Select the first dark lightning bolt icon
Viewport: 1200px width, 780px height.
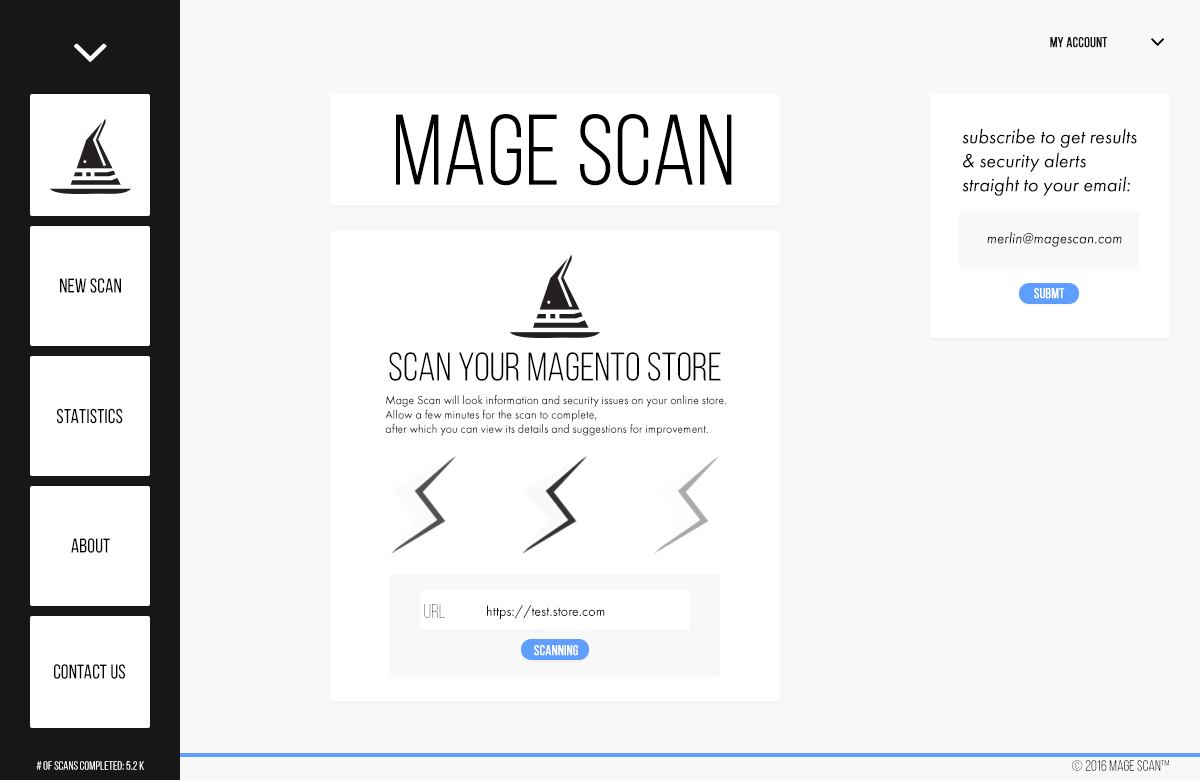coord(424,505)
